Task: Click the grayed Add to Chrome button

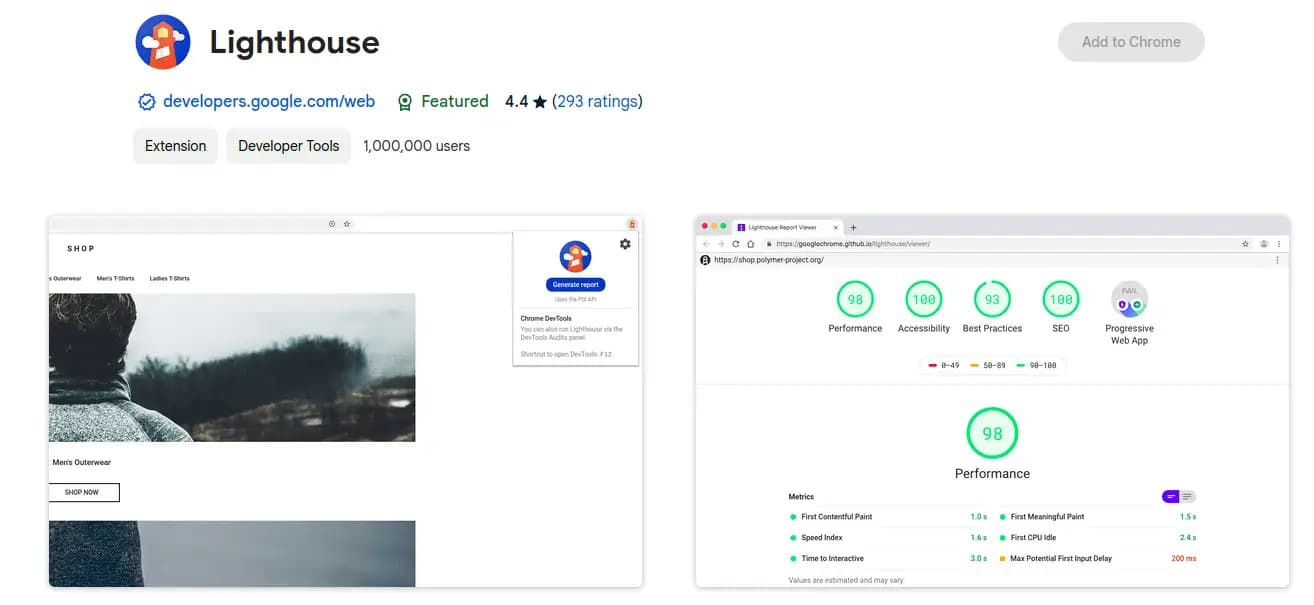Action: pyautogui.click(x=1131, y=42)
